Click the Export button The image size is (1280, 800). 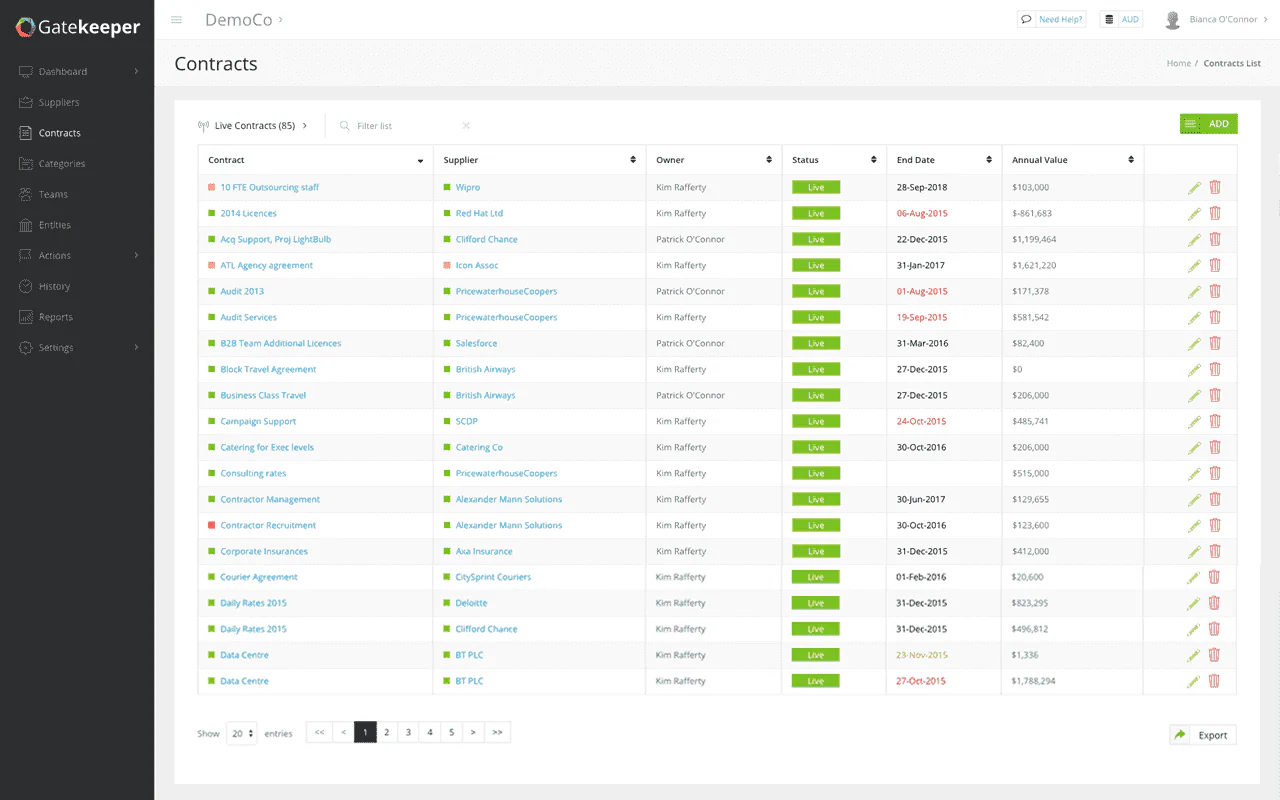[x=1203, y=735]
